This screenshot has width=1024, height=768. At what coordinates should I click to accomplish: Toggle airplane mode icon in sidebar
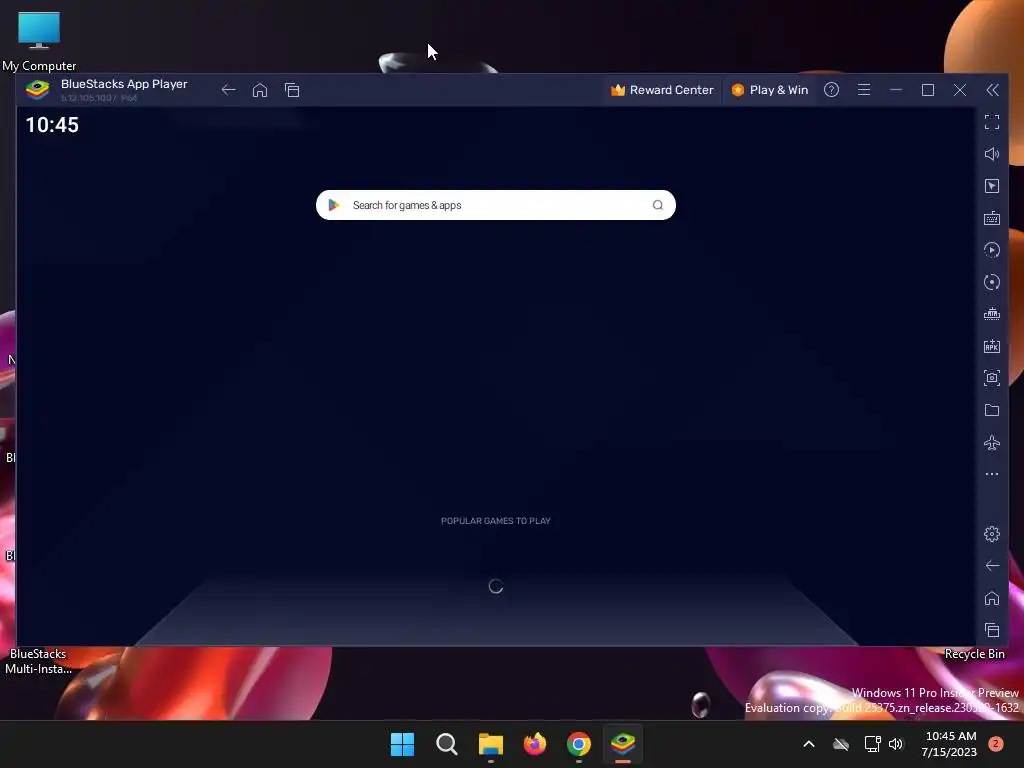pyautogui.click(x=992, y=442)
